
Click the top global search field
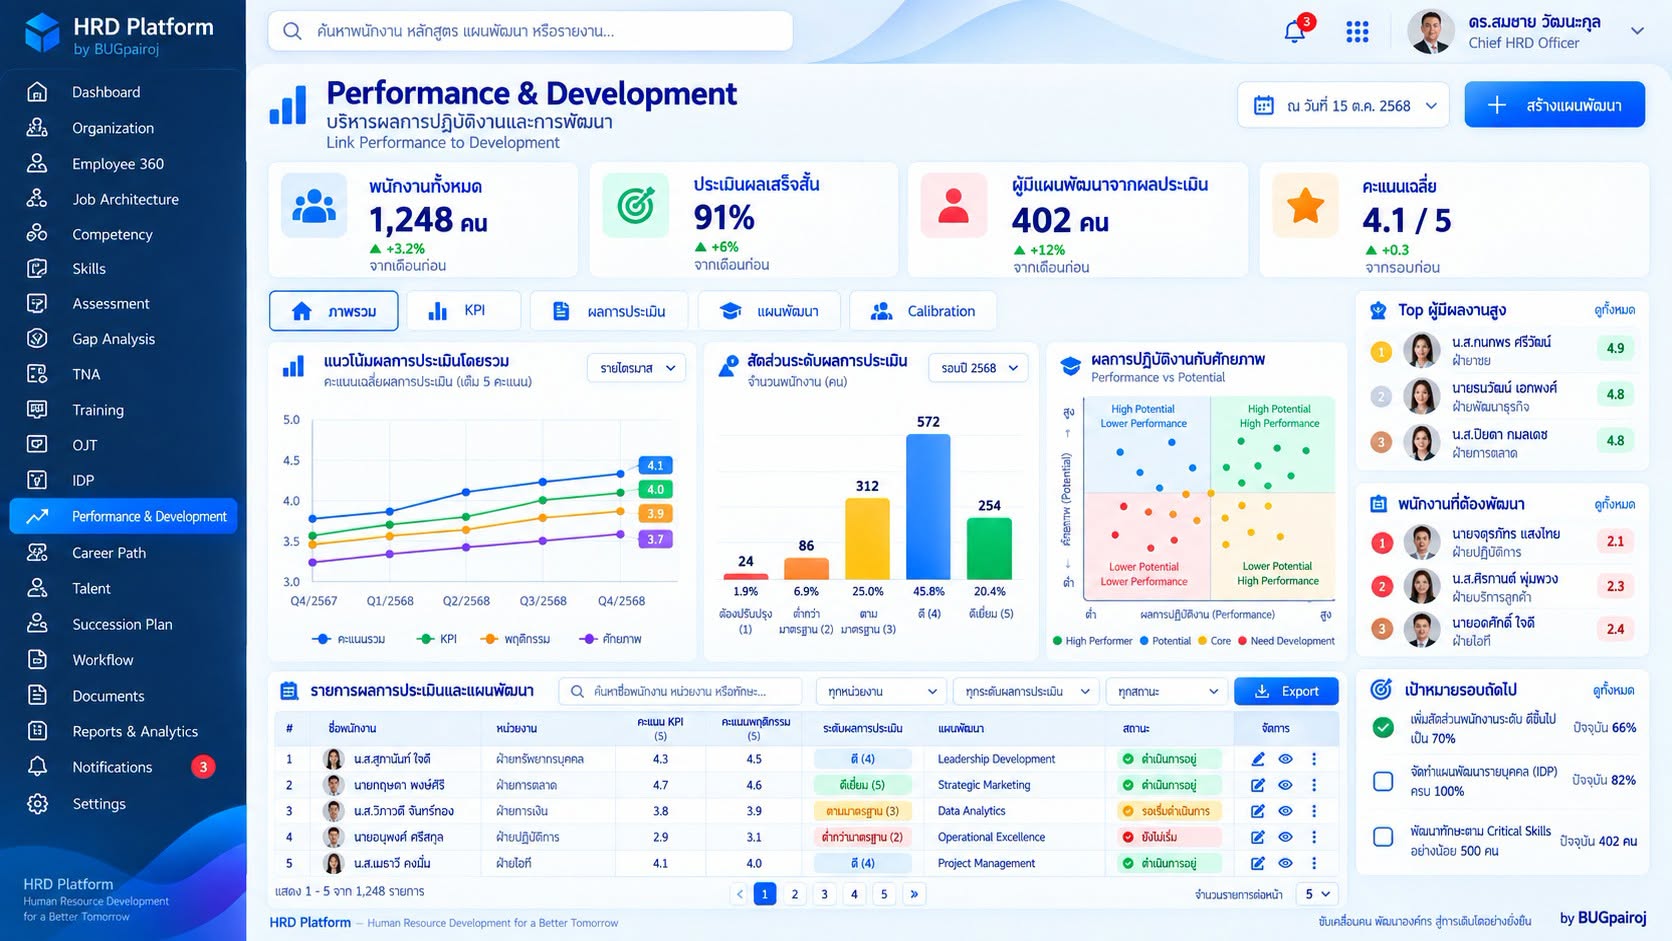click(530, 31)
